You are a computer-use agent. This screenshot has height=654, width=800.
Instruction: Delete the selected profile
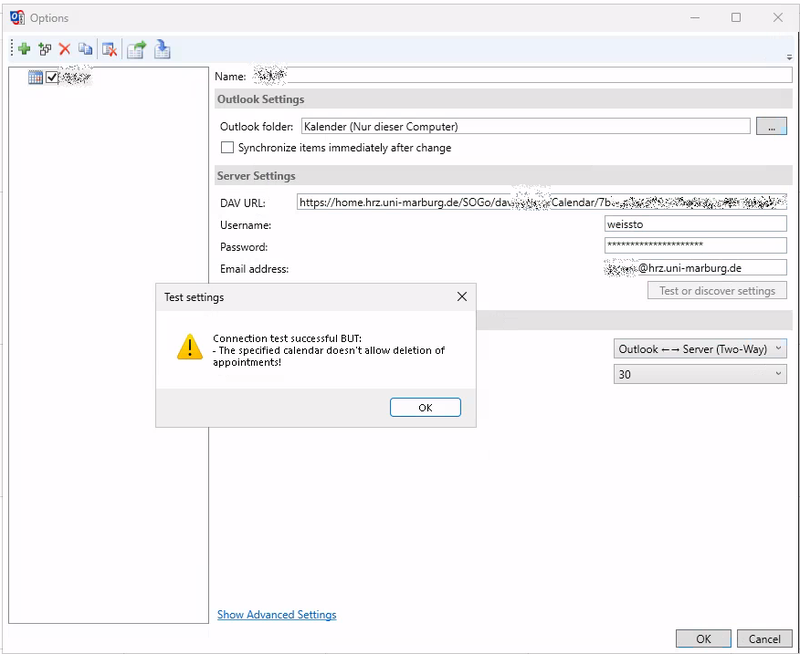[x=64, y=48]
